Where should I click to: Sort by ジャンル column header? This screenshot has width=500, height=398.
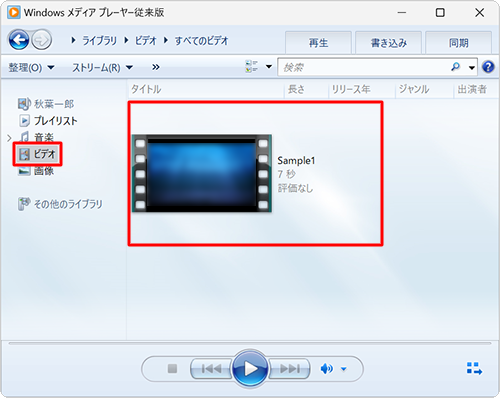[424, 89]
